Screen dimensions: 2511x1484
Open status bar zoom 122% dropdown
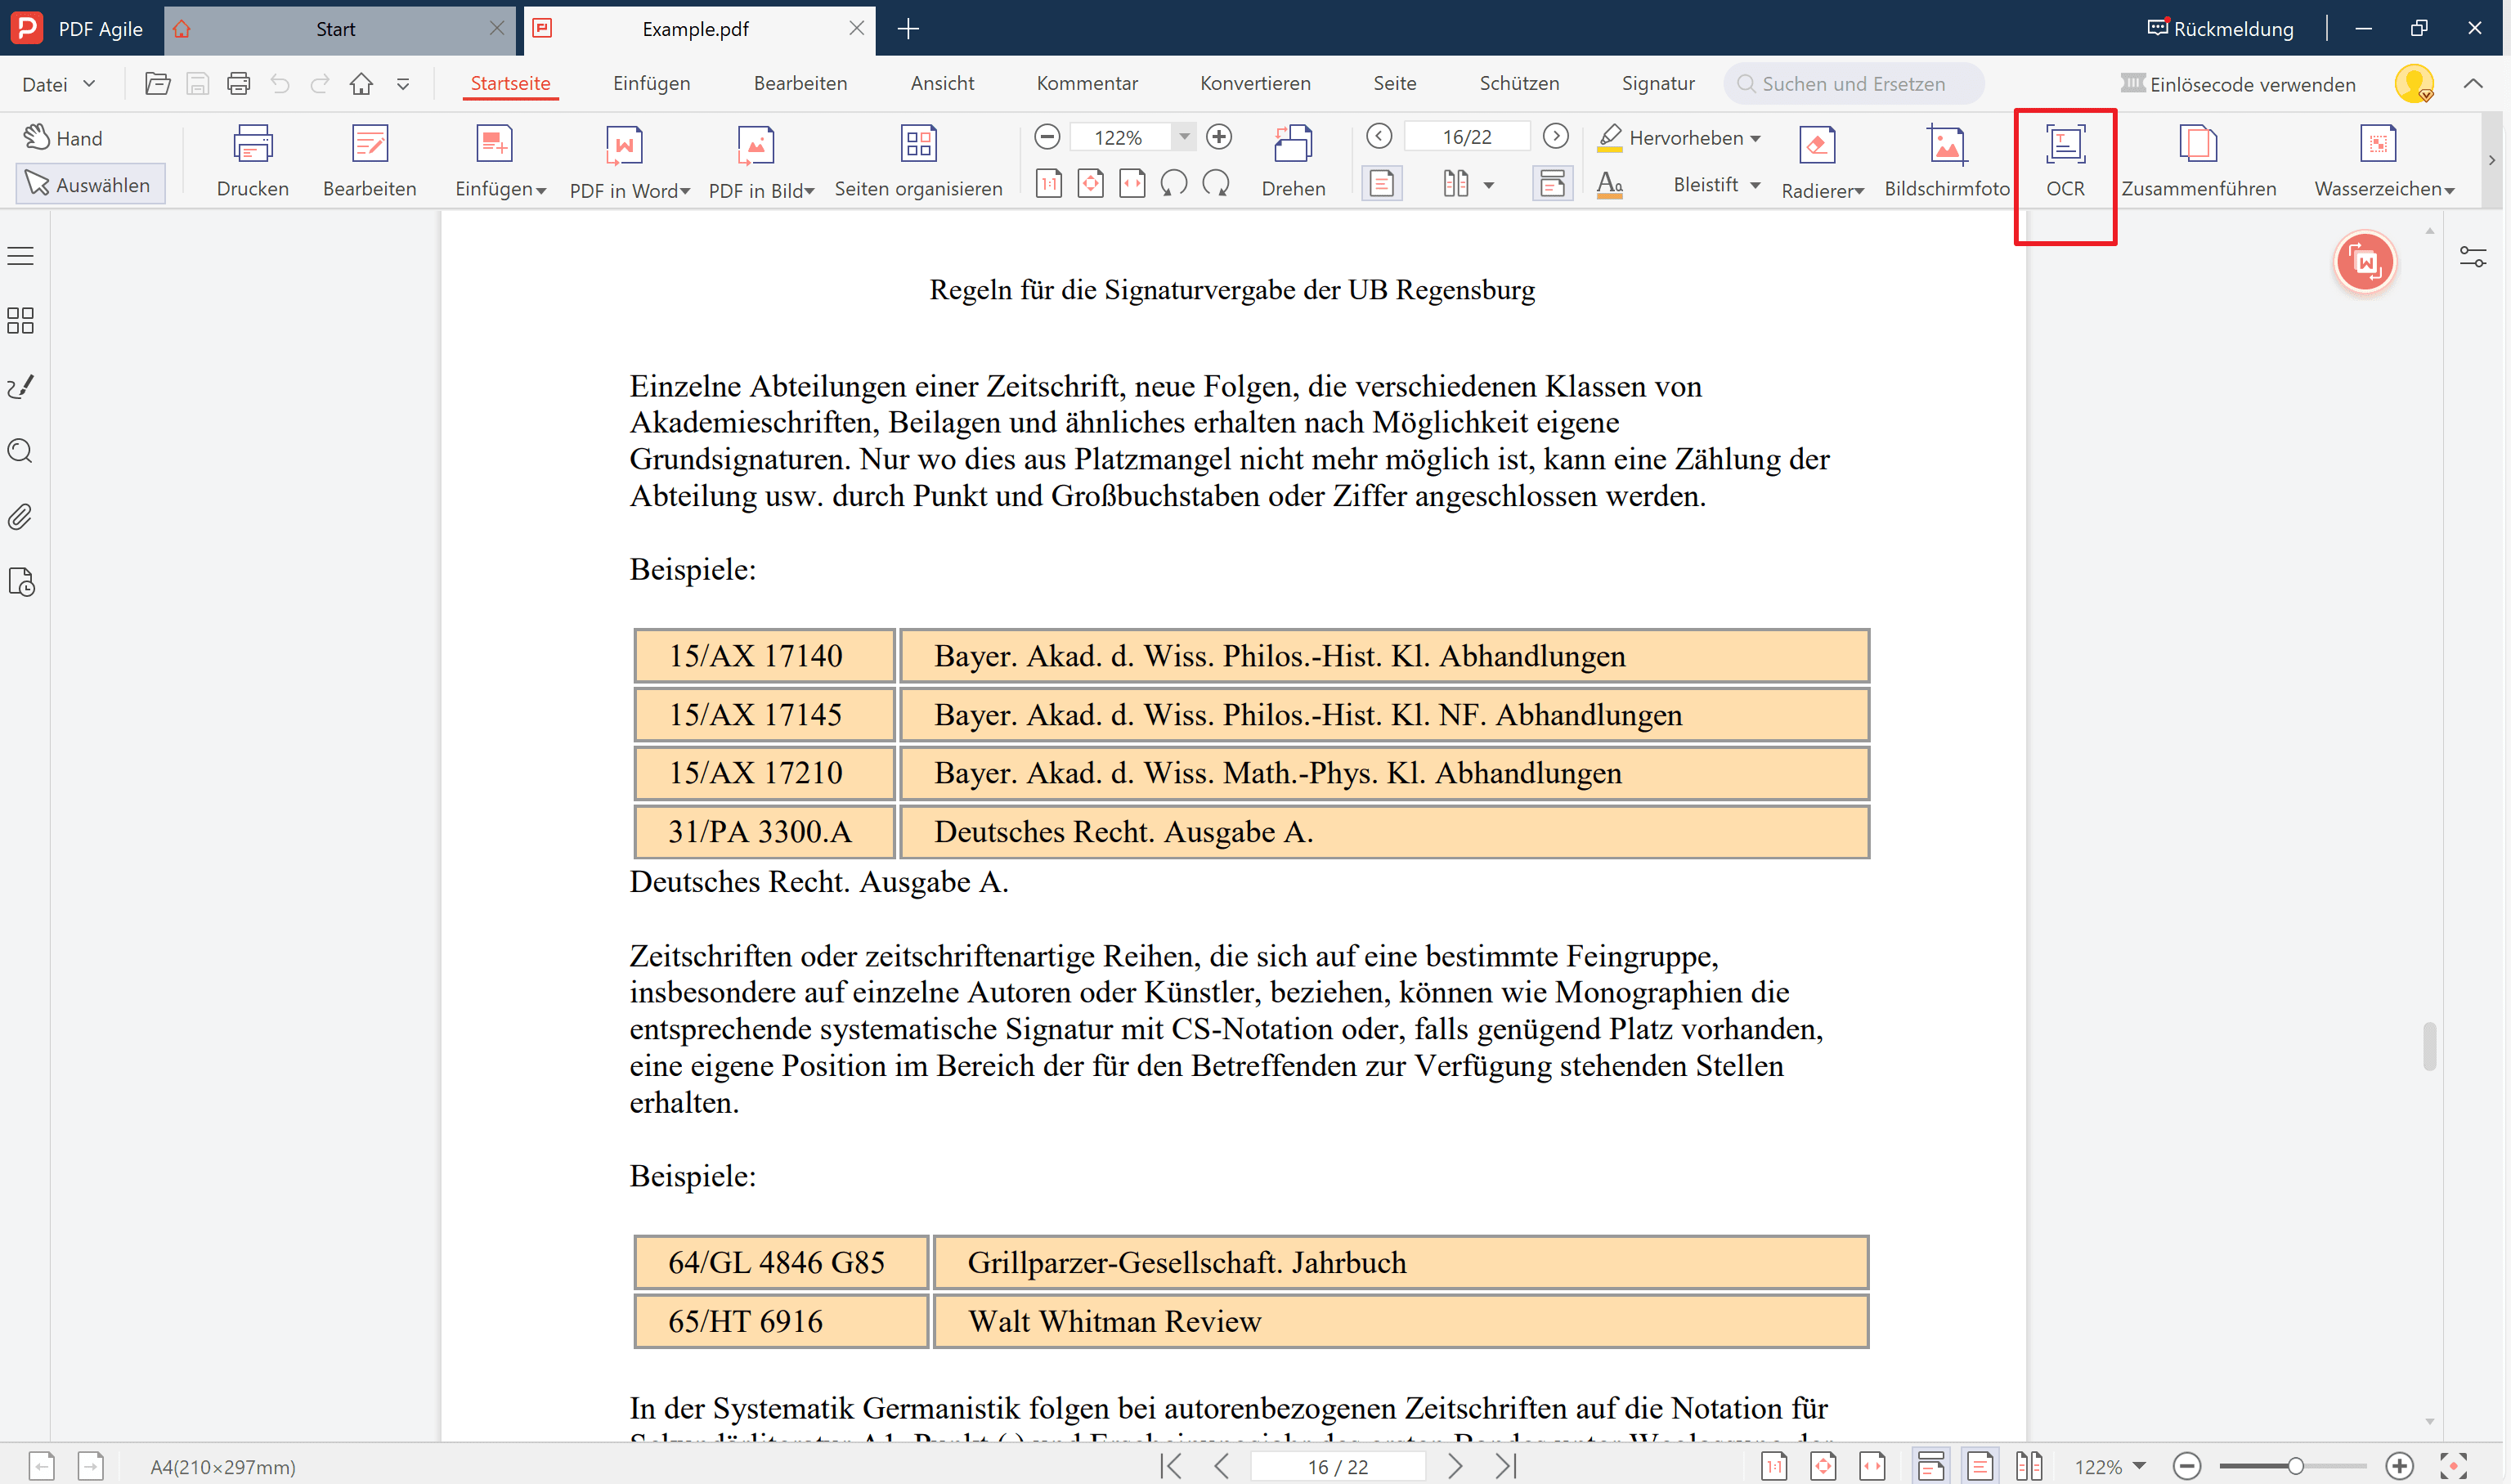(x=2139, y=1466)
